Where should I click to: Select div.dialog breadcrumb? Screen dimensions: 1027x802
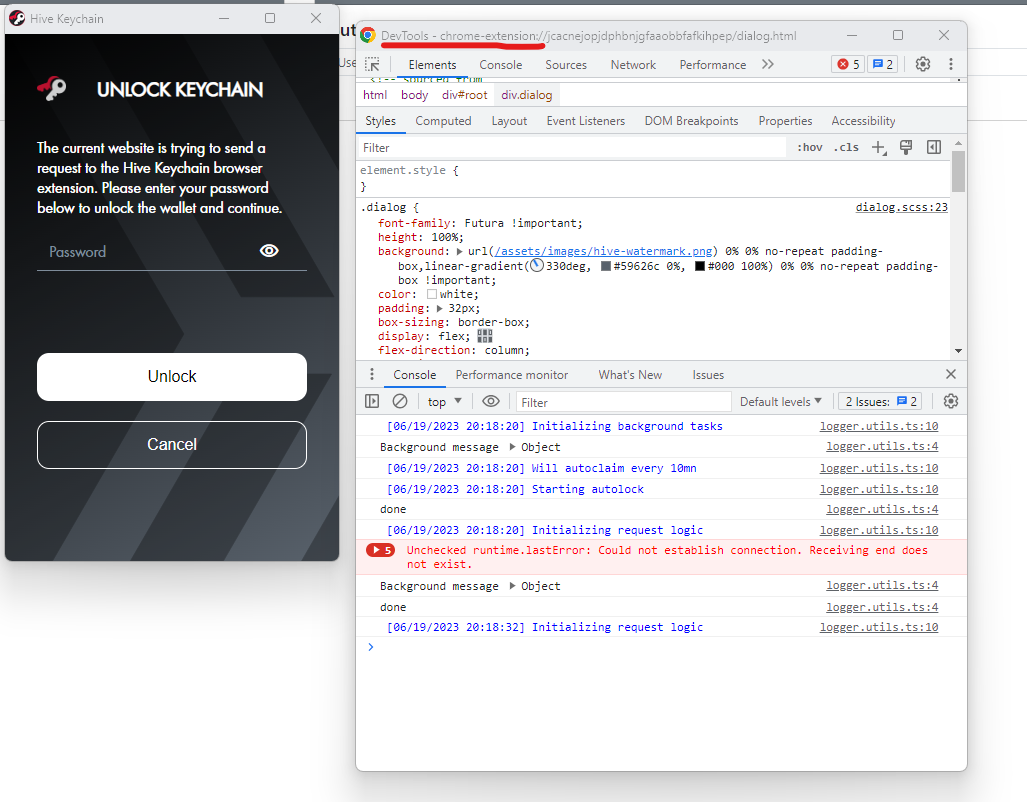coord(527,95)
